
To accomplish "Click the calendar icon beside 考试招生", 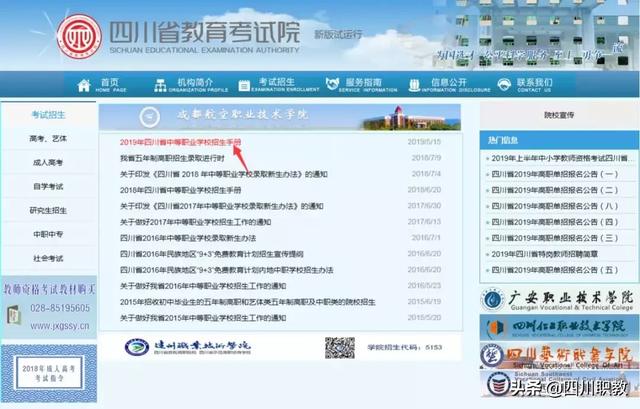I will click(244, 86).
